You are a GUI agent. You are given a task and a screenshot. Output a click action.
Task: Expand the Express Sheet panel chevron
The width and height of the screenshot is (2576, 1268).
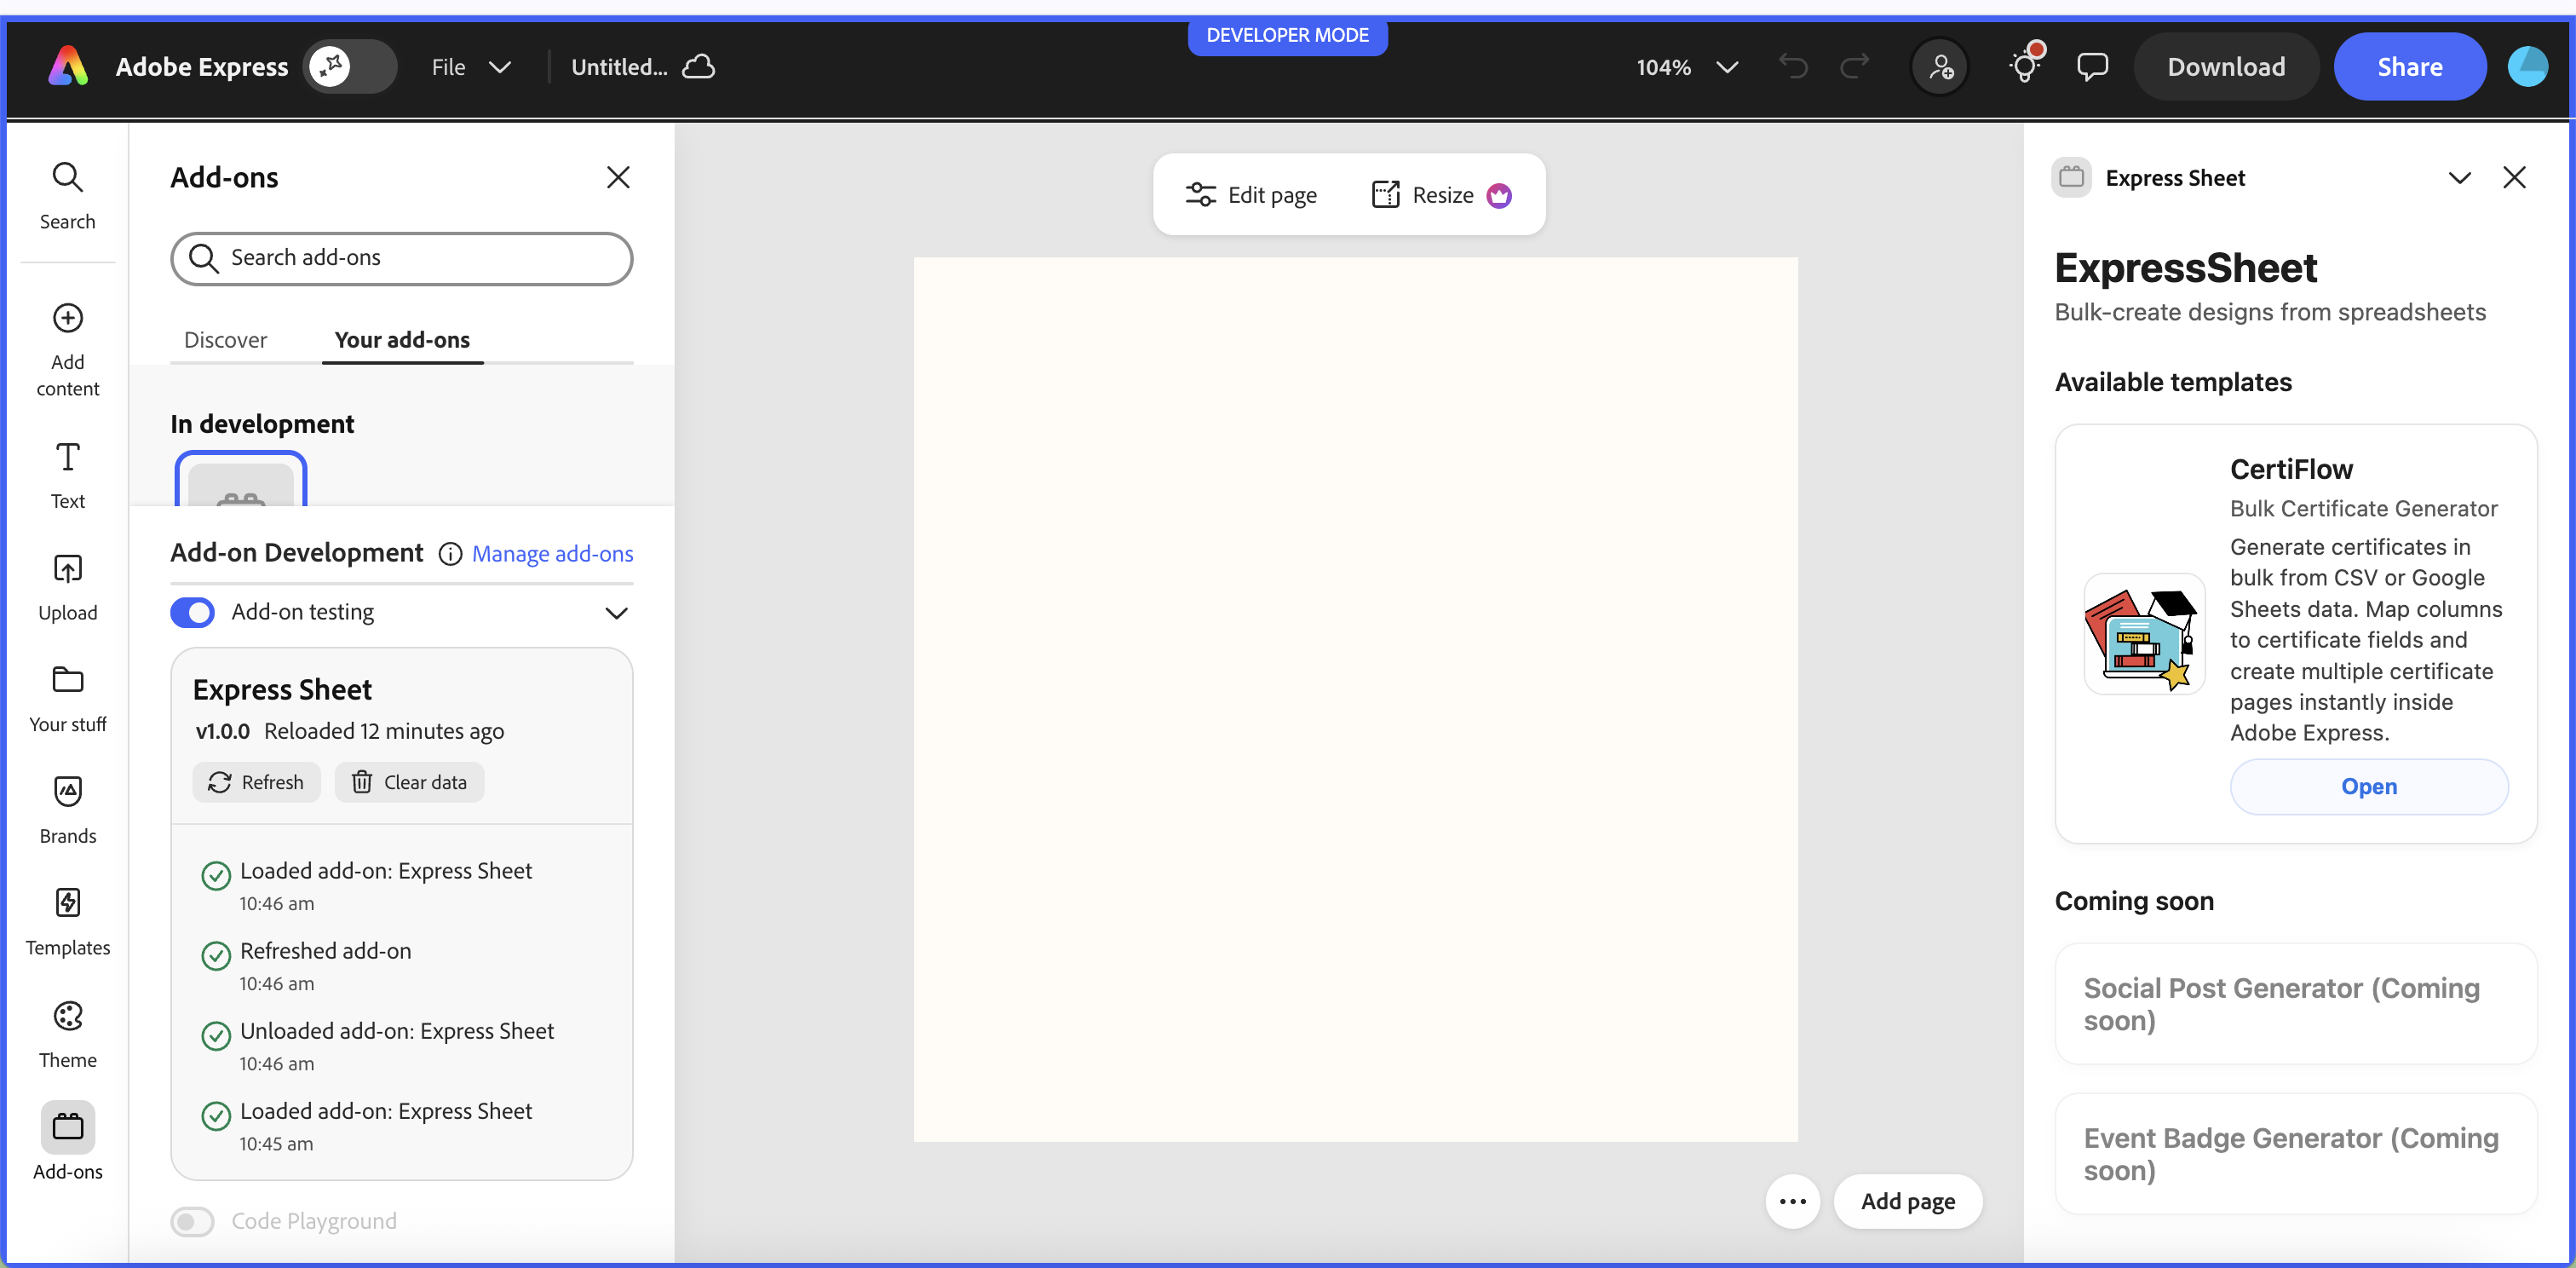pos(2459,178)
